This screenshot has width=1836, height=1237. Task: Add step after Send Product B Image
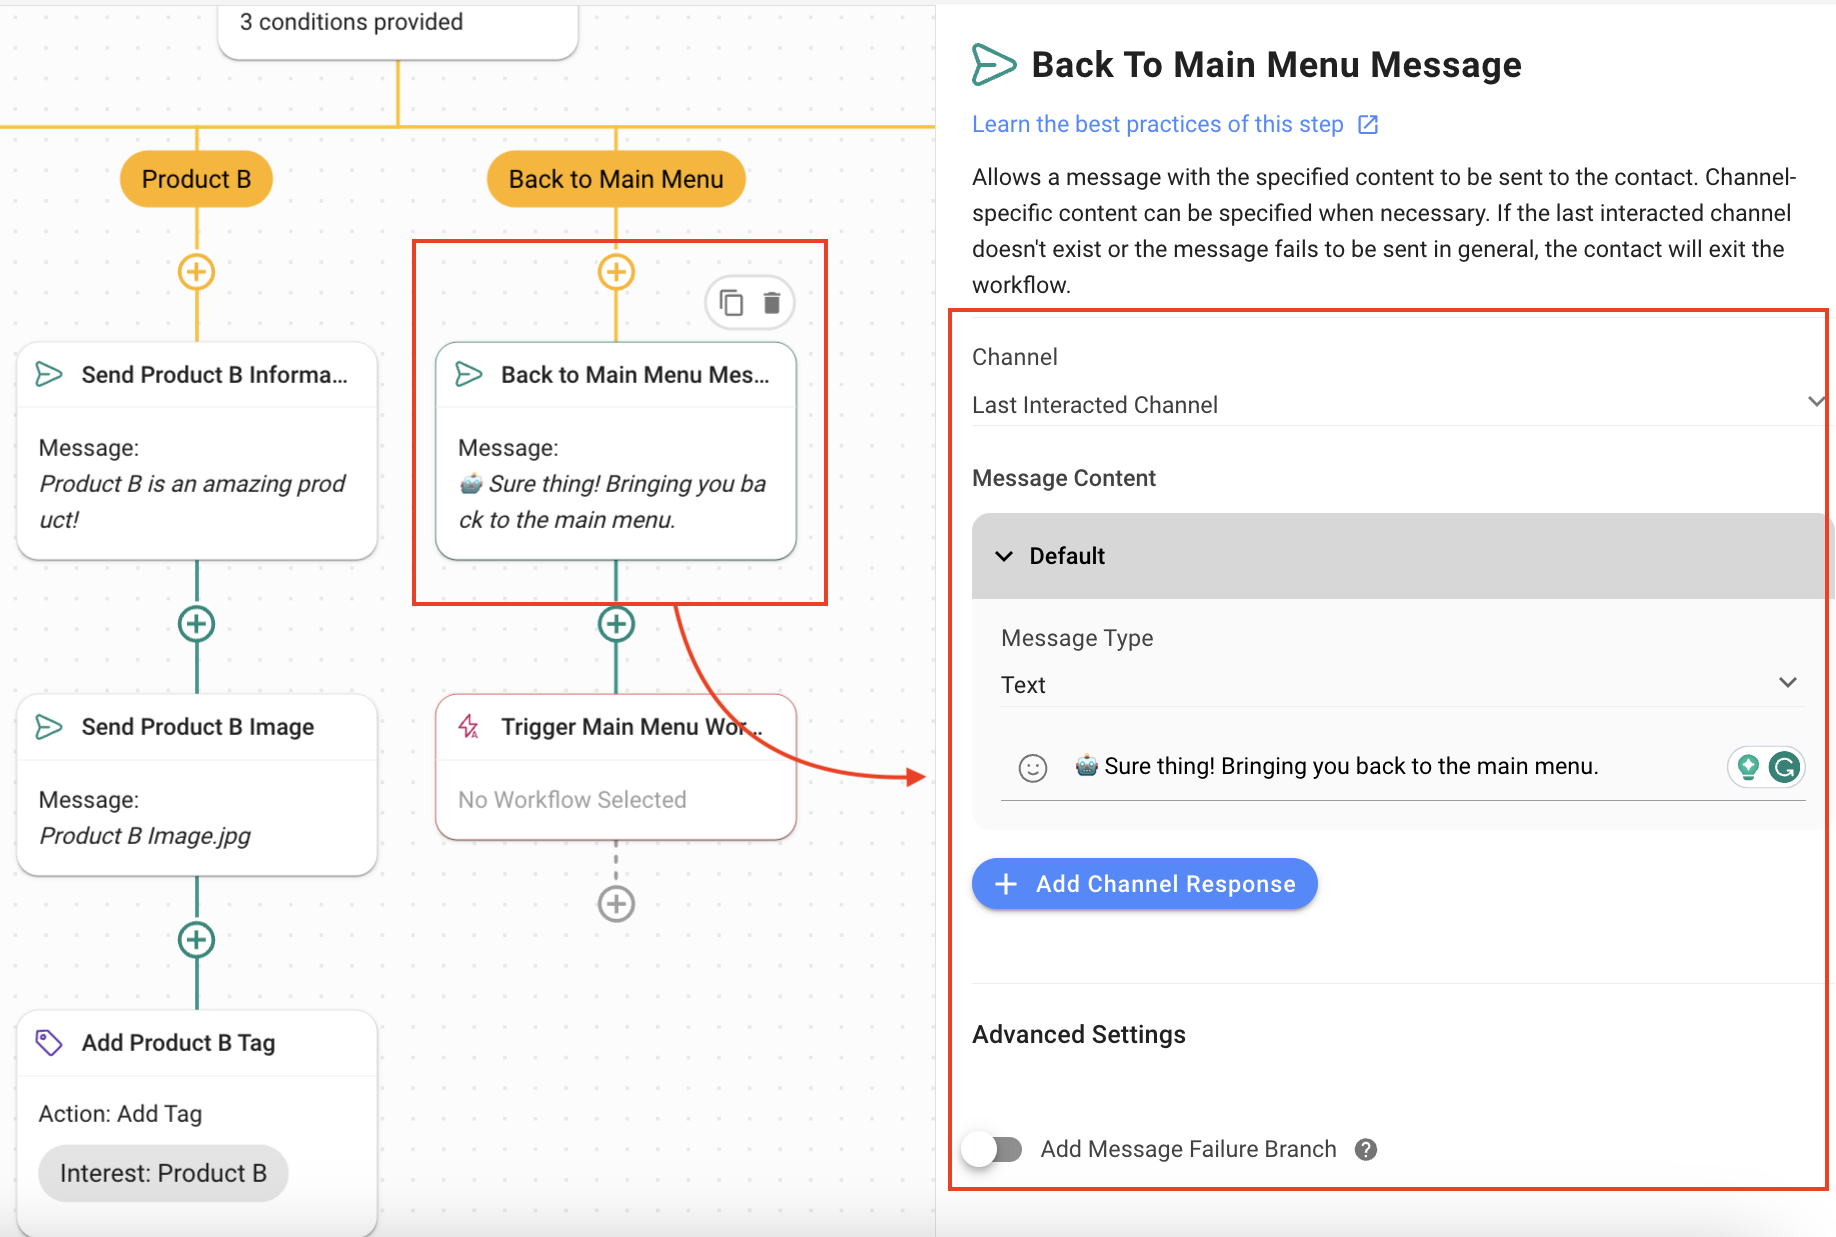(x=196, y=940)
